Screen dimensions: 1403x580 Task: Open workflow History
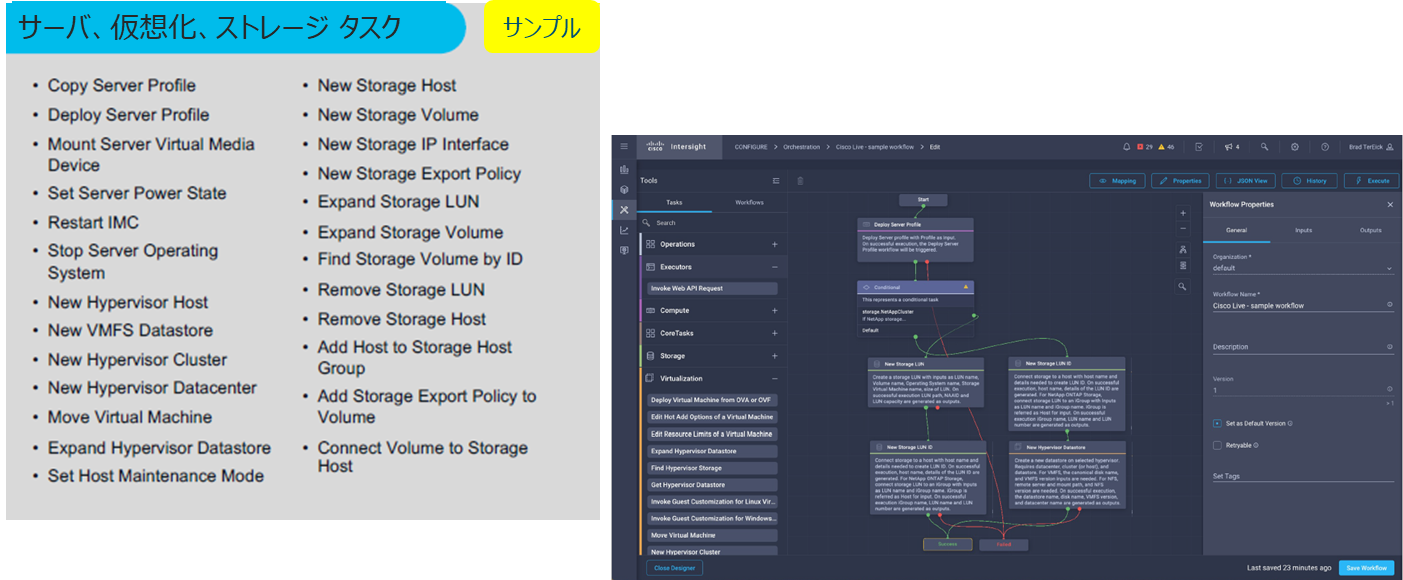pos(1309,181)
